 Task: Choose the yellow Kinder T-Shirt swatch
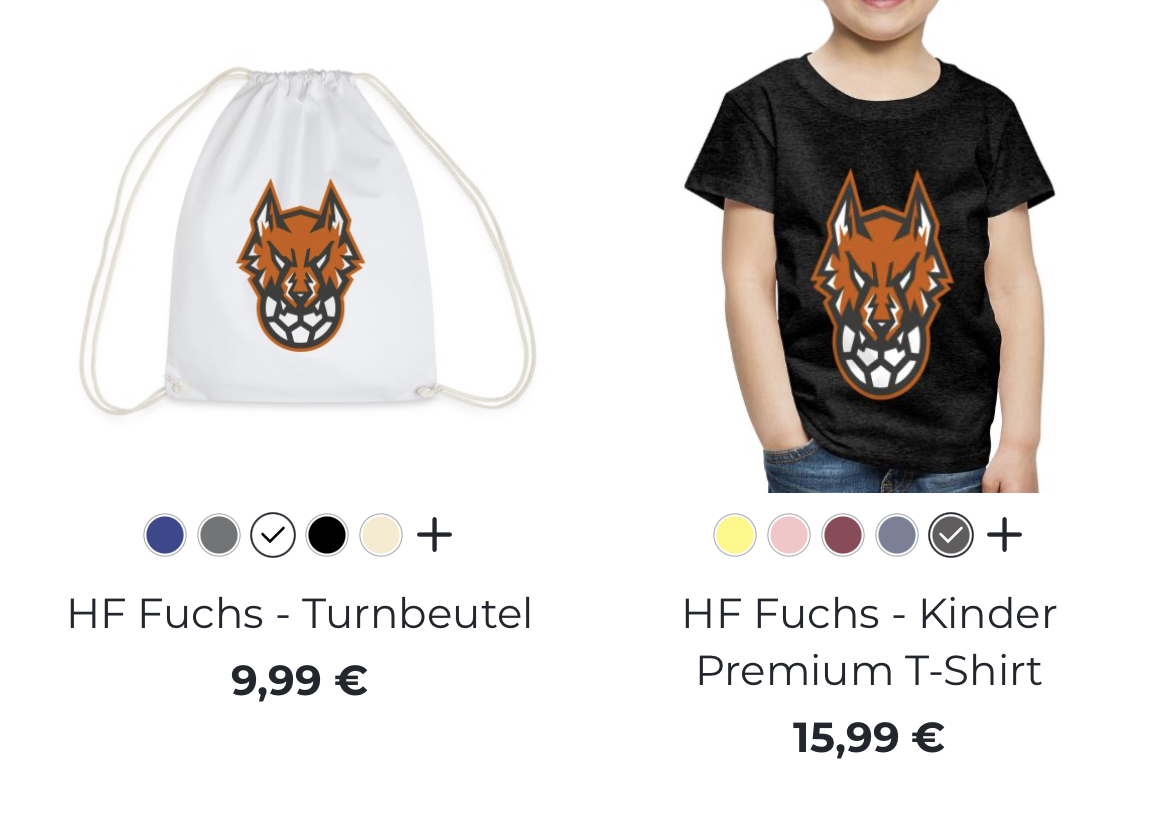coord(735,535)
